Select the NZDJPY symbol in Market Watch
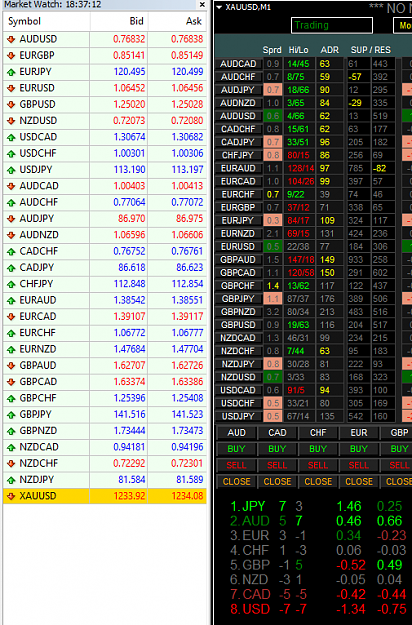 point(37,480)
